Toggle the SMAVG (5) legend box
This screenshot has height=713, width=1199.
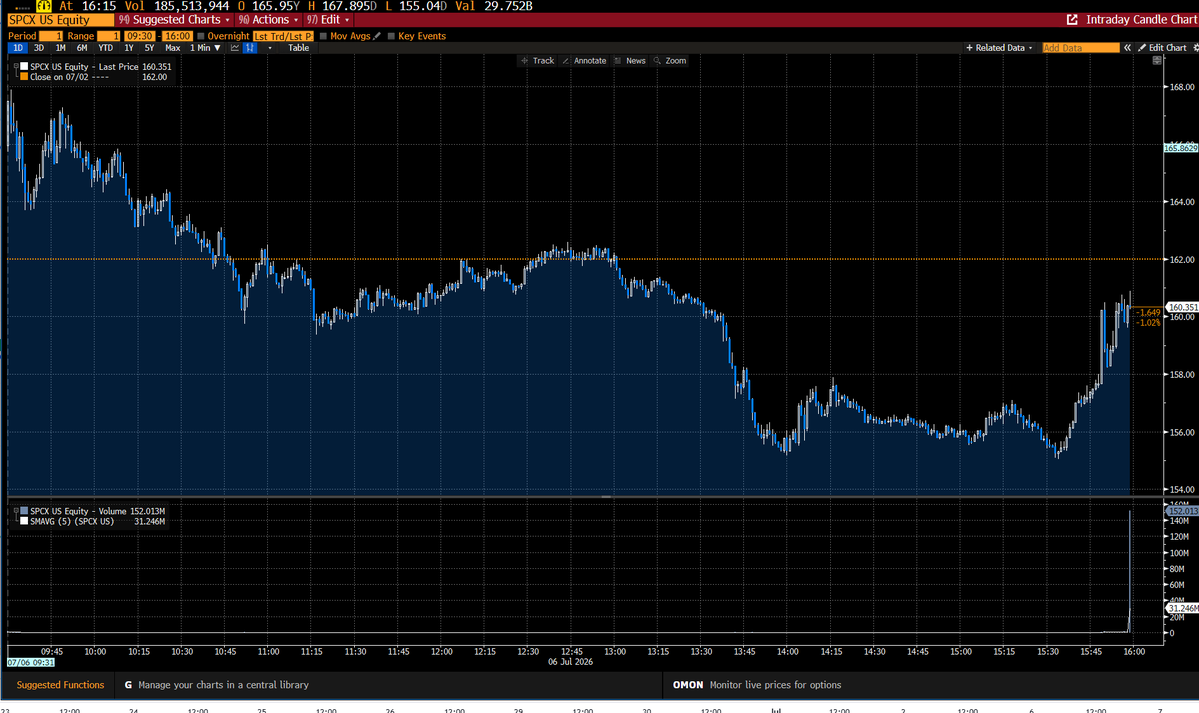[x=24, y=521]
